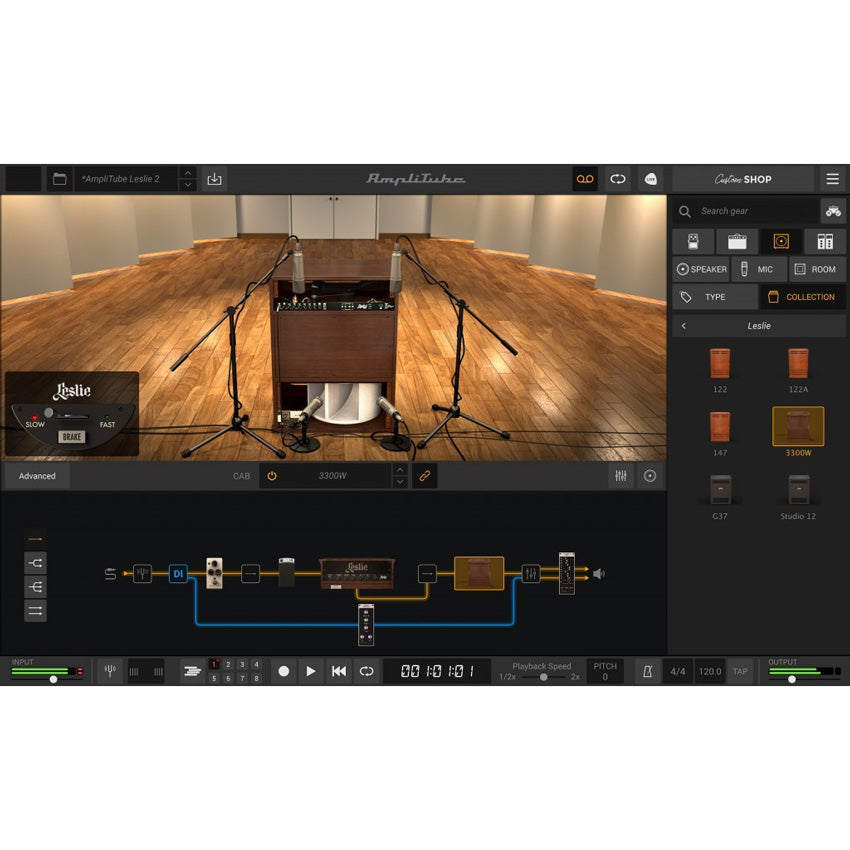
Task: Open the cab mixer faders icon
Action: click(621, 476)
